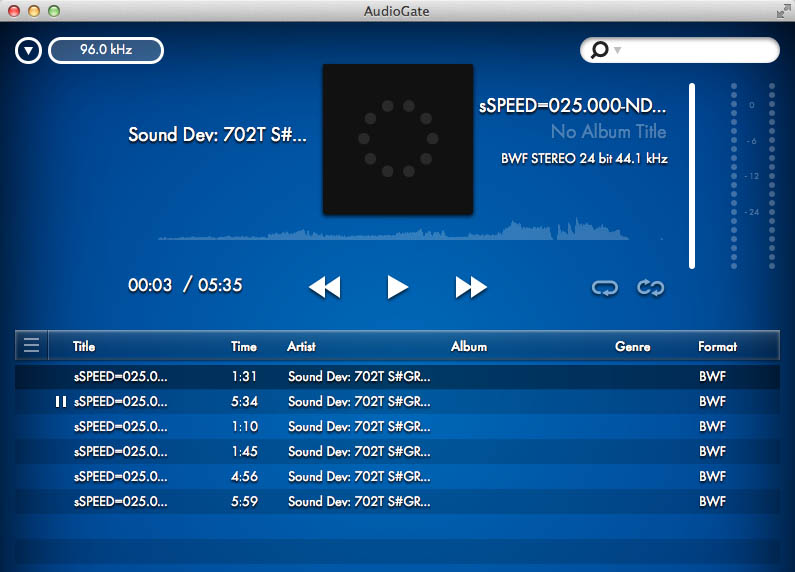Click inside the search text field
The width and height of the screenshot is (795, 572).
[700, 50]
